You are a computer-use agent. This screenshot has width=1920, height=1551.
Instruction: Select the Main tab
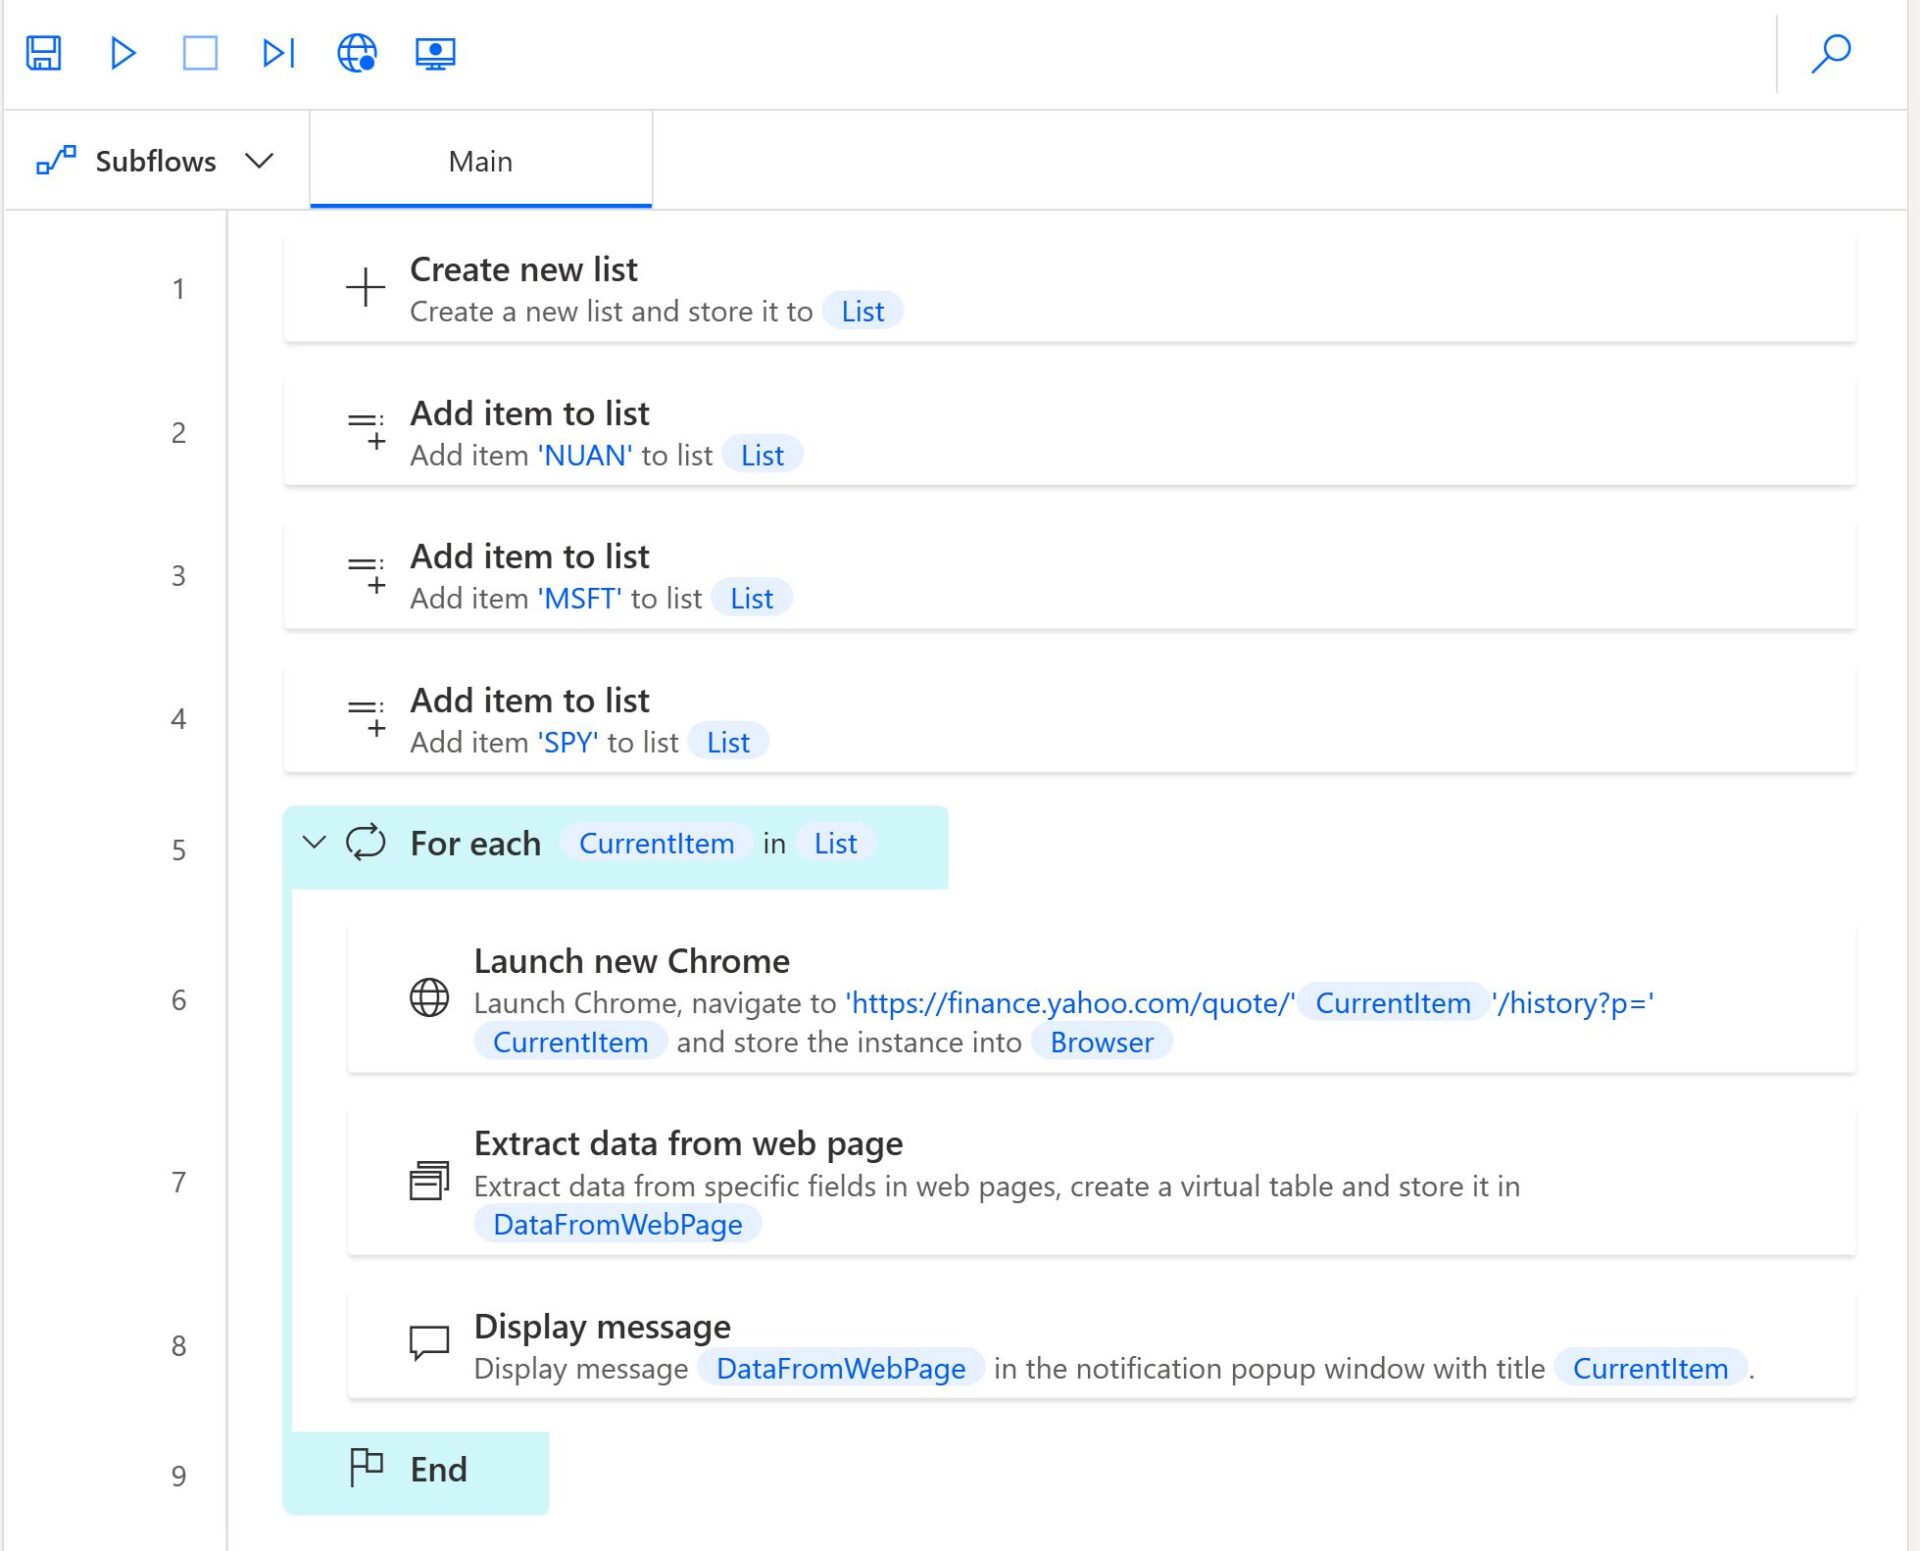coord(481,160)
